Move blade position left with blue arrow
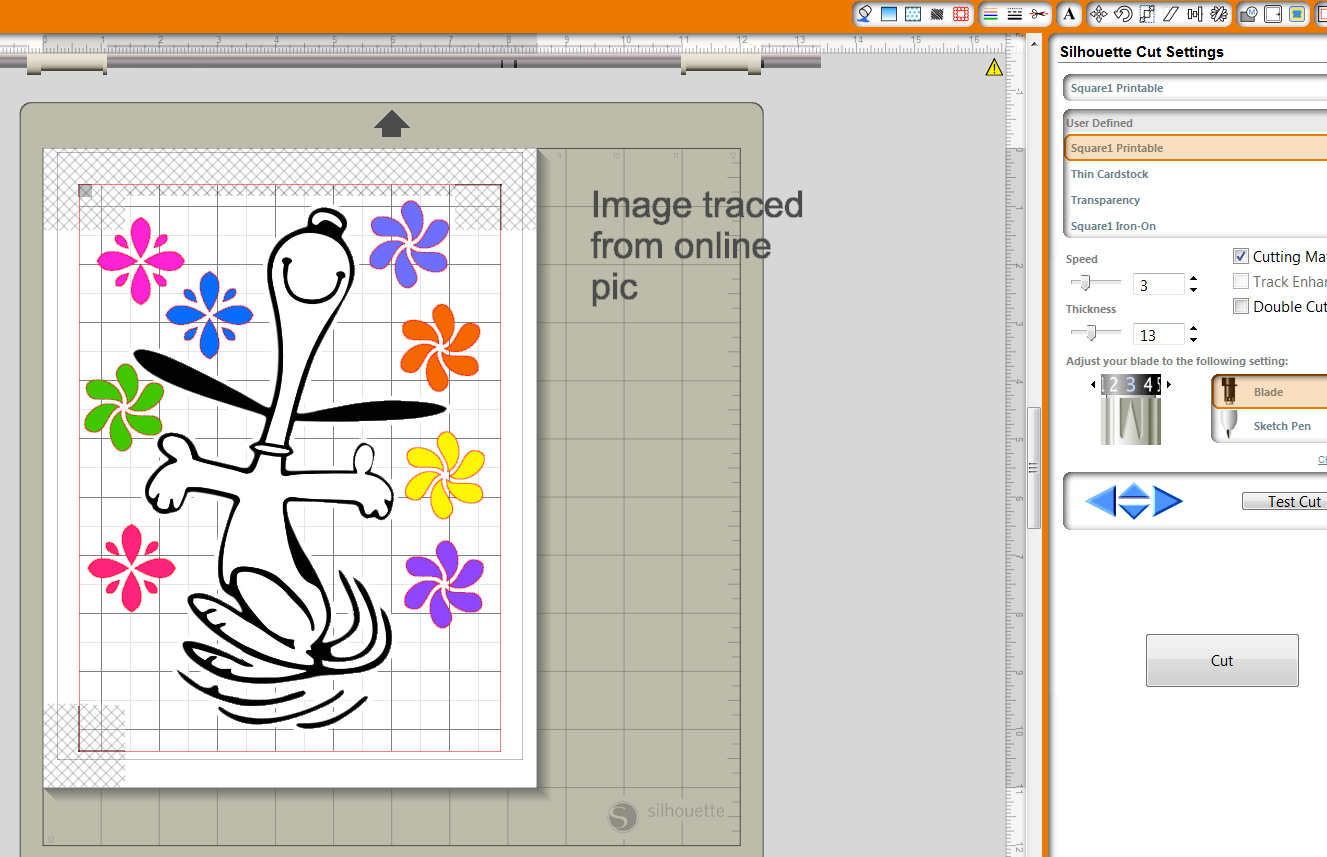 [1100, 501]
